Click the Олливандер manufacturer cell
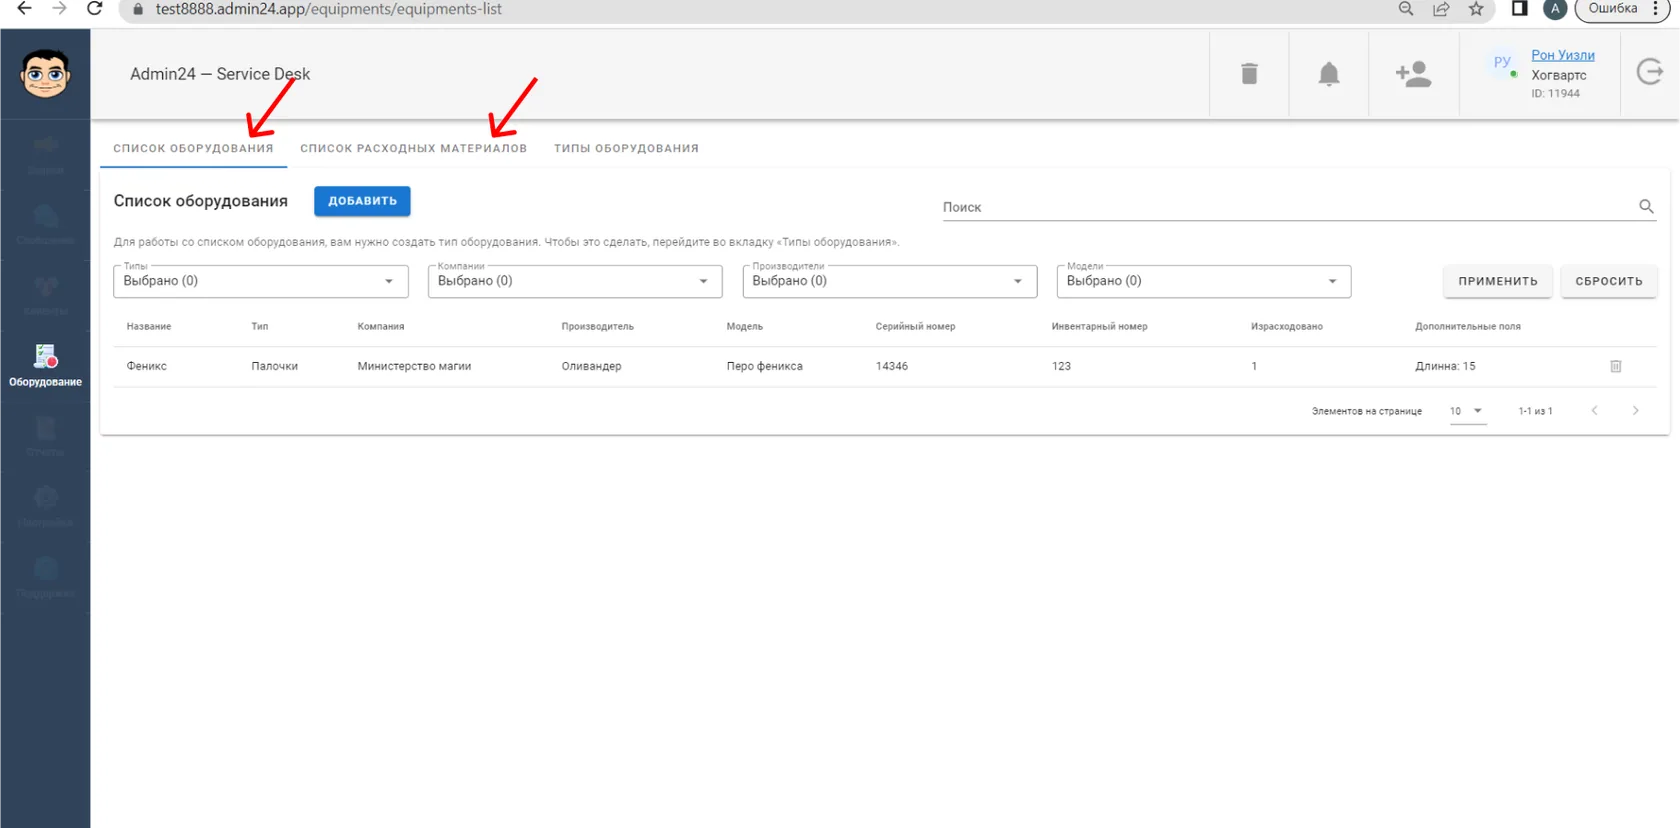 [x=591, y=366]
